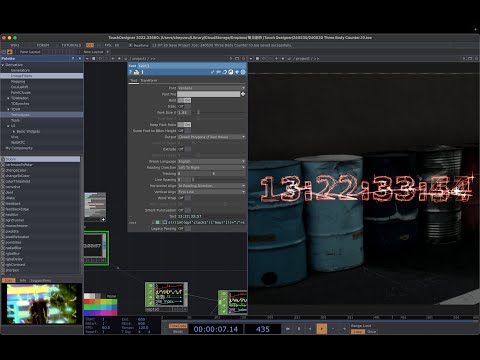This screenshot has height=360, width=480.
Task: Toggle the Bold switch
Action: [184, 100]
